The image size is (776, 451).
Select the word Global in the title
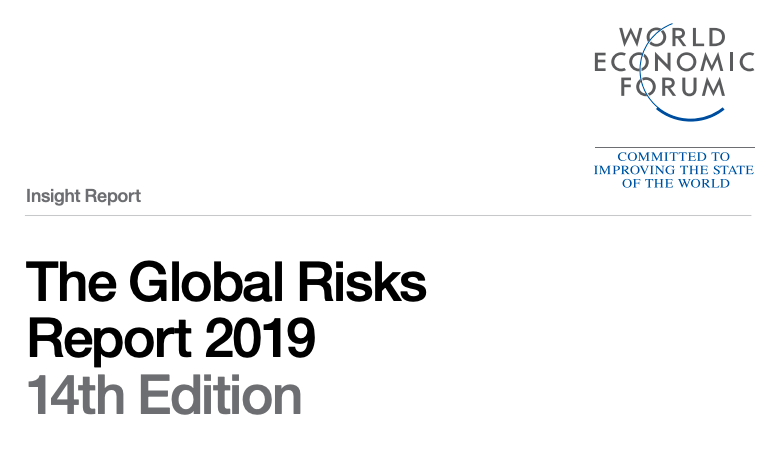point(206,282)
